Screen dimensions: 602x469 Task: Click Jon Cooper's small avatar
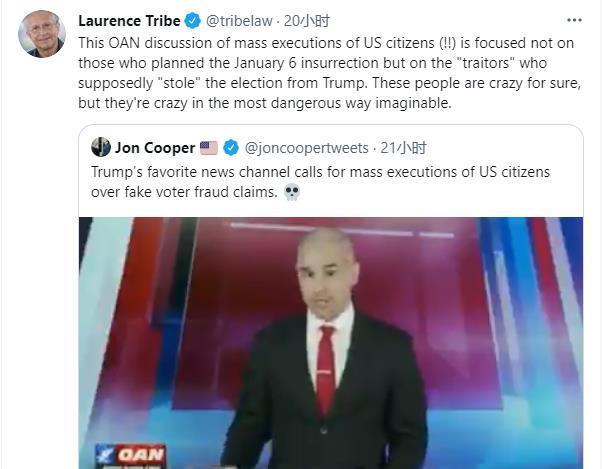click(x=101, y=147)
